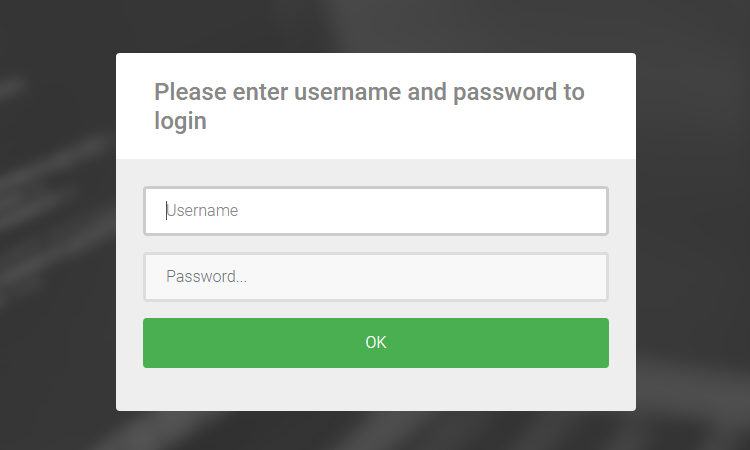Screen dimensions: 750x450
Task: Click the Username input field
Action: click(x=375, y=211)
